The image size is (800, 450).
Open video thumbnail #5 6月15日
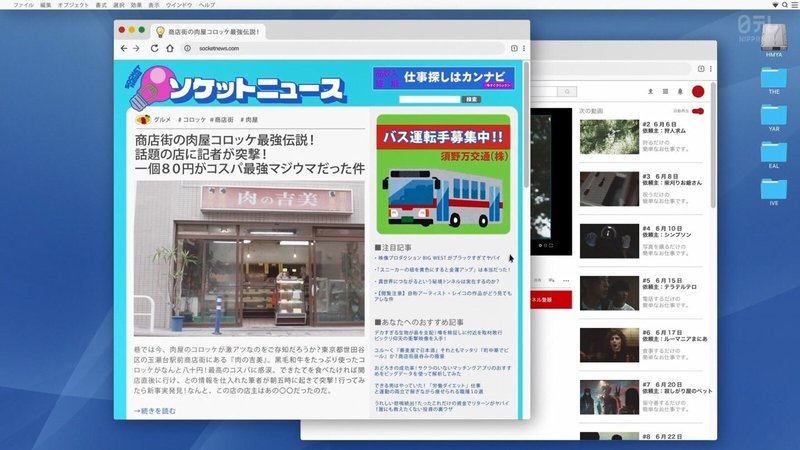coord(609,293)
